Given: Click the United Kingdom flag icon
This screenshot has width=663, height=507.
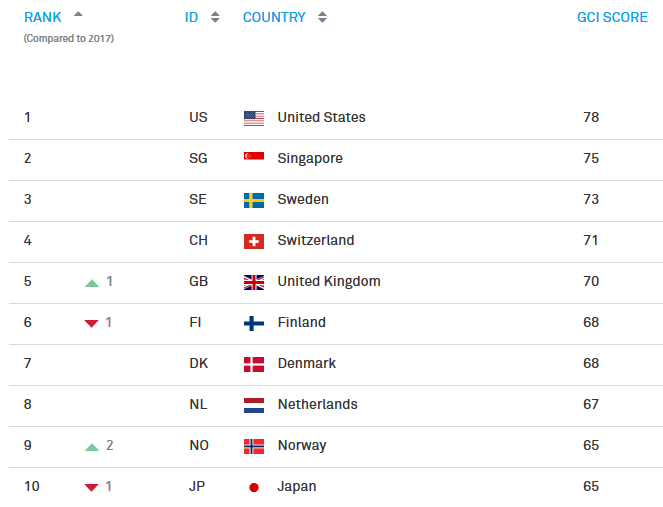Looking at the screenshot, I should click(254, 282).
